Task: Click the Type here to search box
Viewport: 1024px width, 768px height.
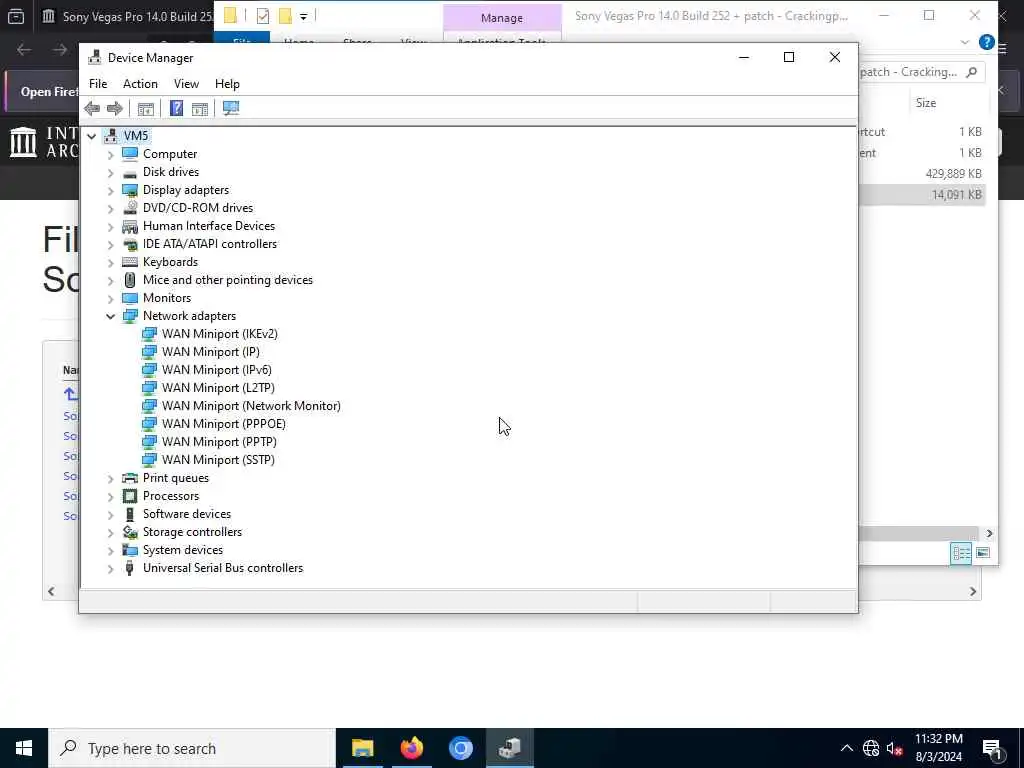Action: point(192,748)
